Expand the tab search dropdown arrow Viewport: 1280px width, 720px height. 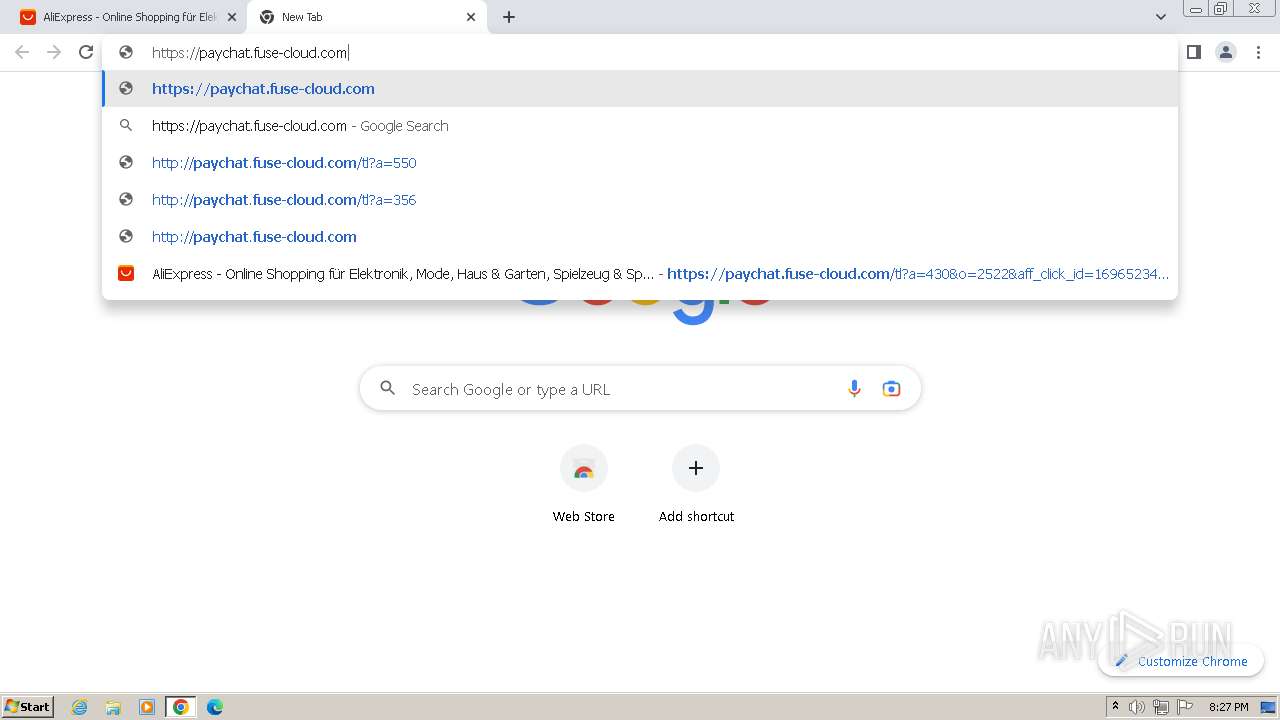[1160, 17]
